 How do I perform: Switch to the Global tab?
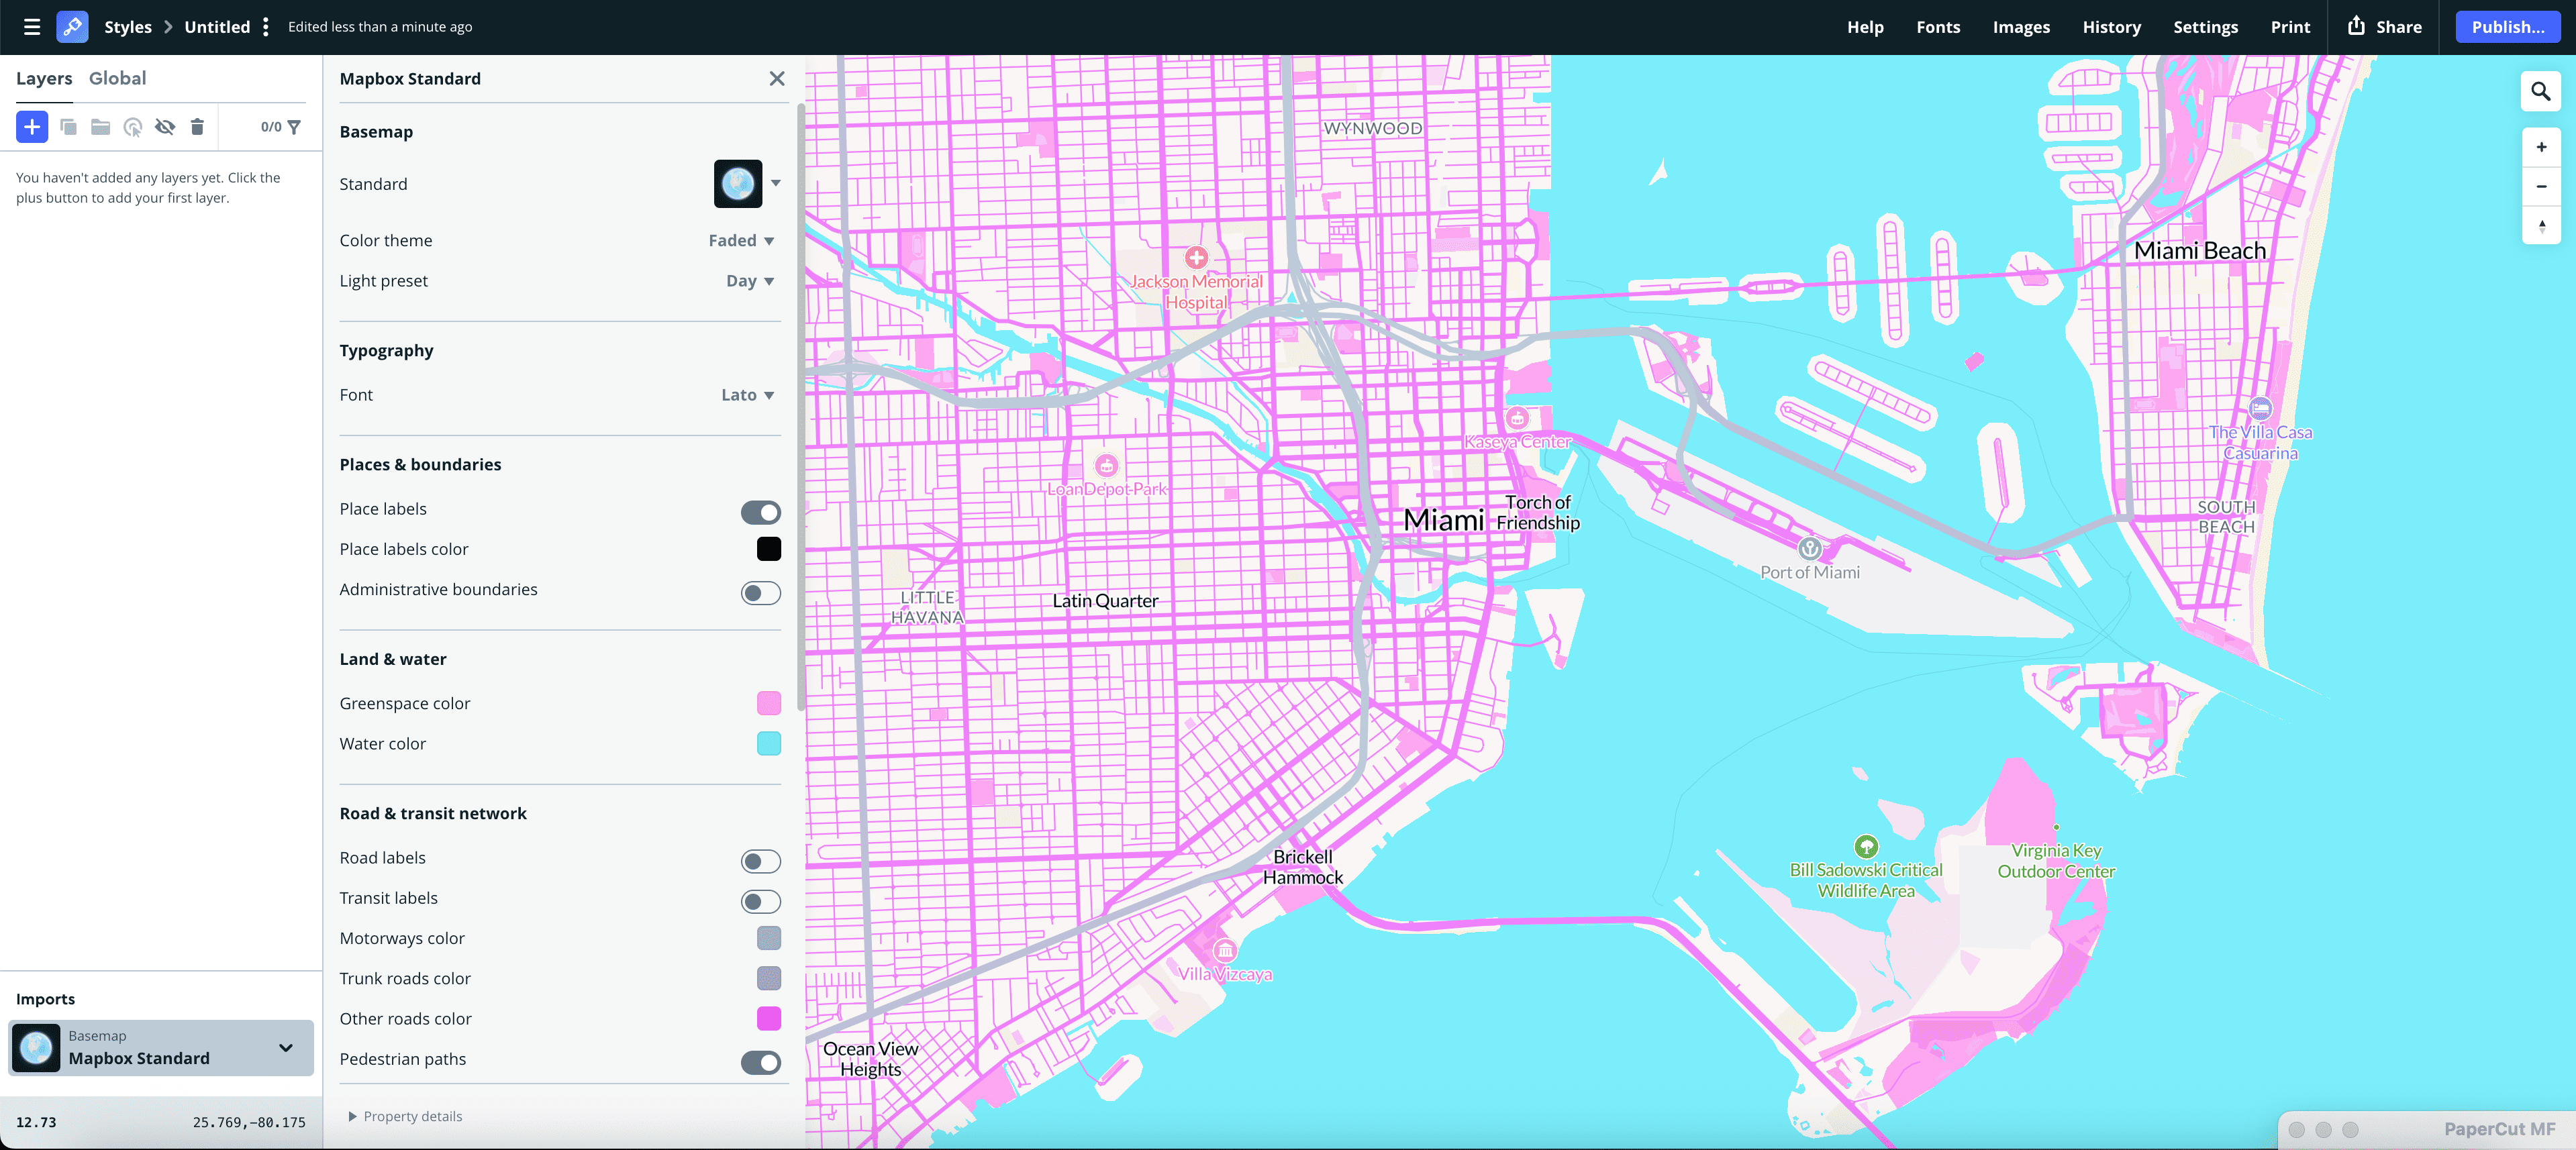coord(117,78)
